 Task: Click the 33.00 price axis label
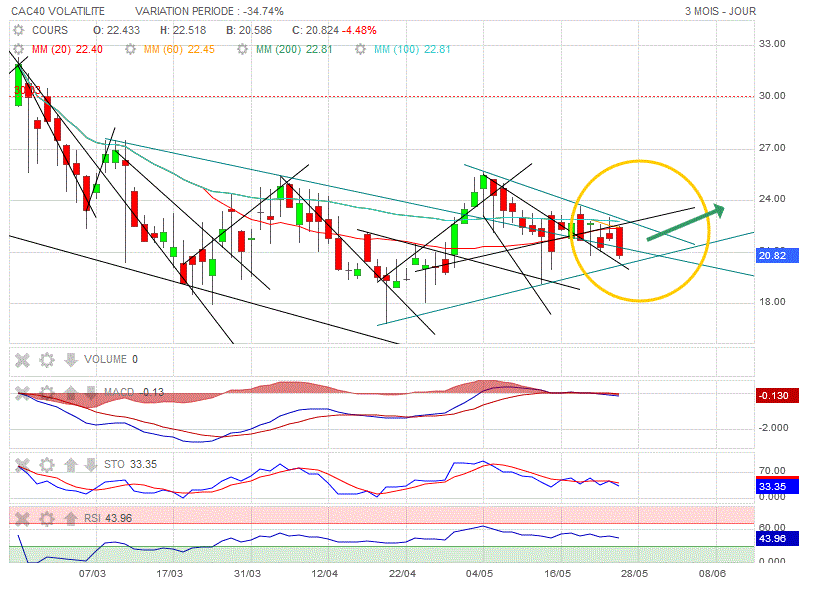[x=772, y=44]
